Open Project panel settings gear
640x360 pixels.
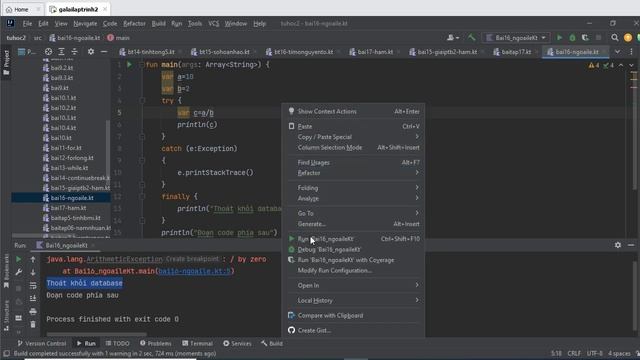(x=91, y=52)
